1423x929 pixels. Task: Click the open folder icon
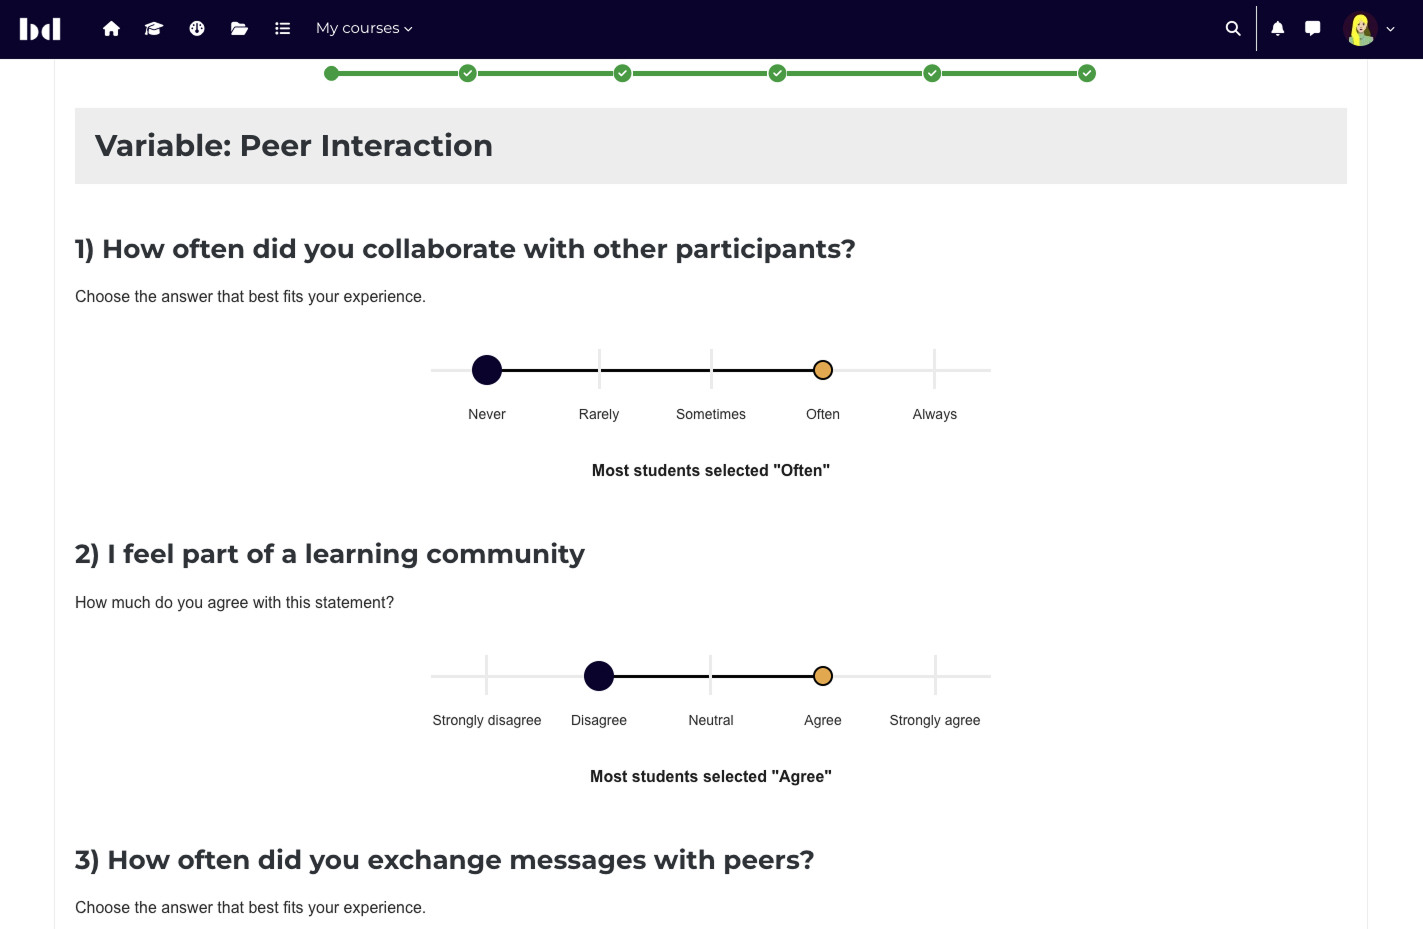tap(239, 29)
